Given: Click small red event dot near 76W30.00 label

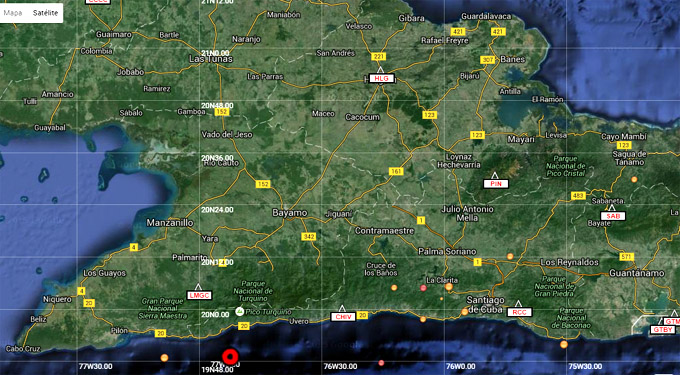Looking at the screenshot, I should tap(381, 362).
